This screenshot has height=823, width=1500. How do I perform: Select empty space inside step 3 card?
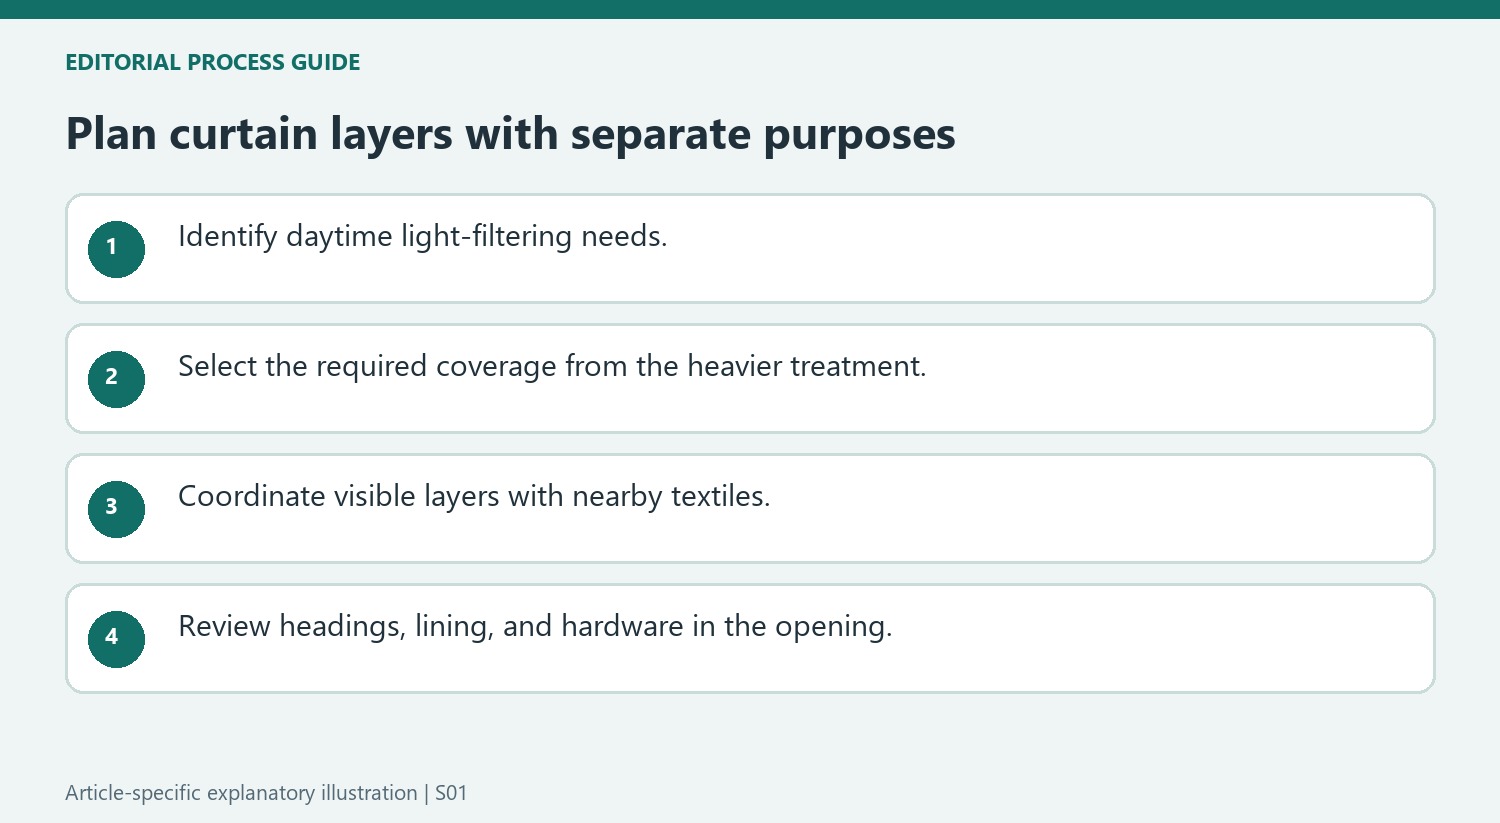click(x=1100, y=509)
